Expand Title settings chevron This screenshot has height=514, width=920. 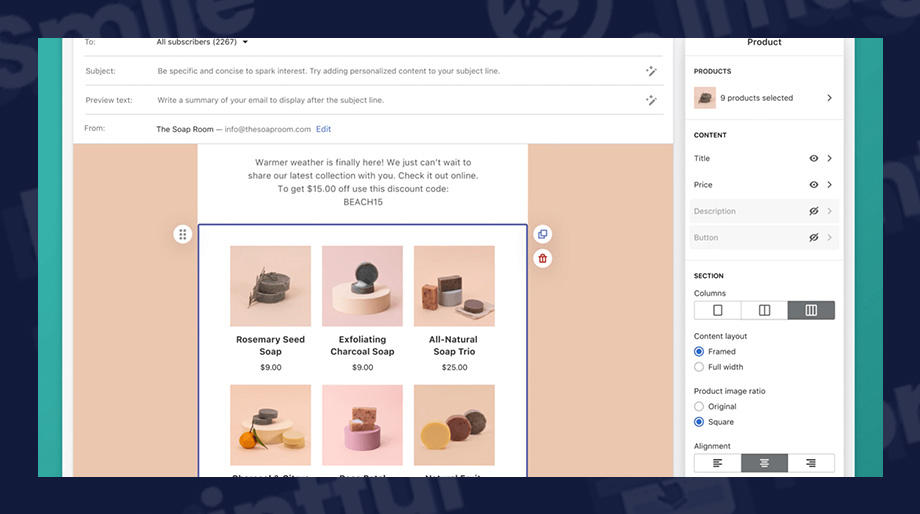pos(829,158)
